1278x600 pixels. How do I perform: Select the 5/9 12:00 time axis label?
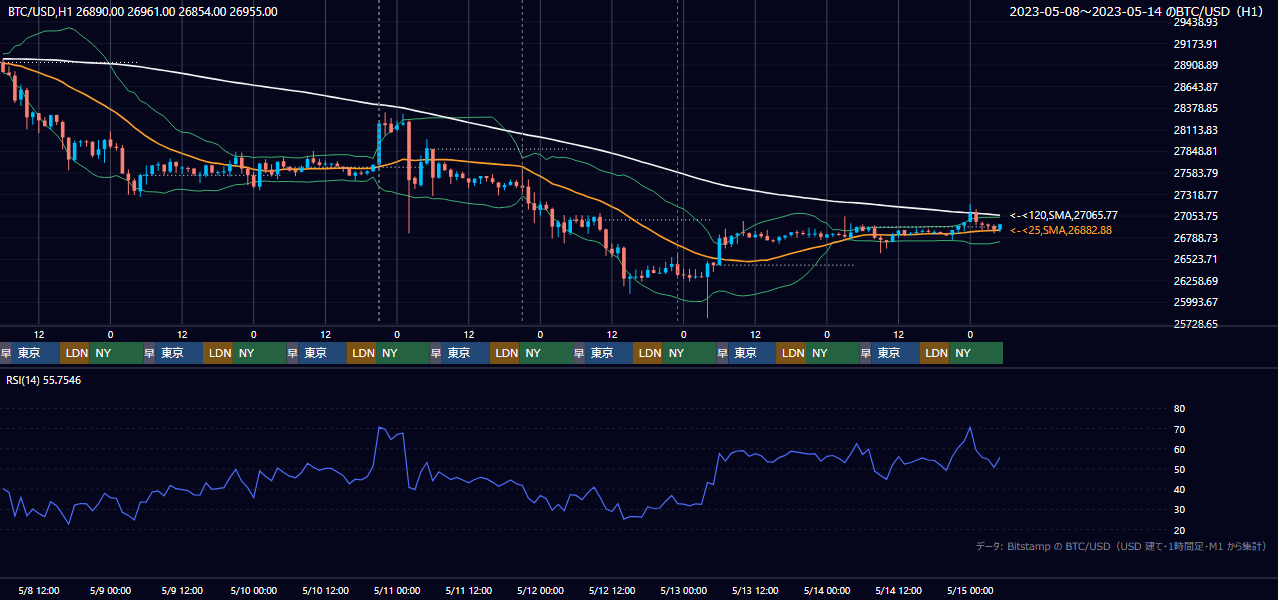click(182, 590)
